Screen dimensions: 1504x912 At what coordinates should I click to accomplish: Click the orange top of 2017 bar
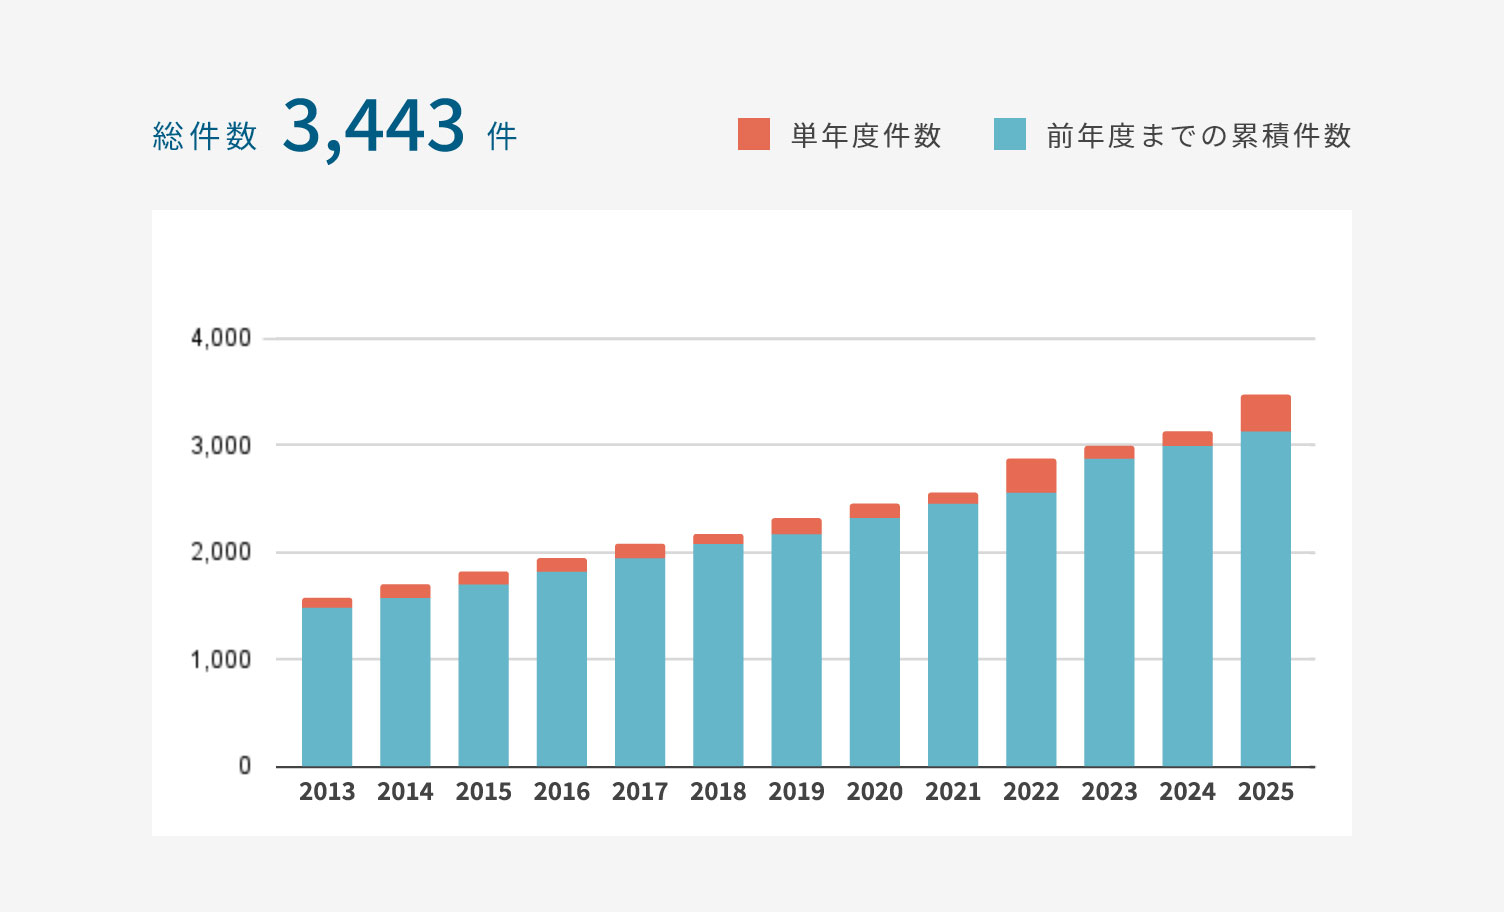640,551
